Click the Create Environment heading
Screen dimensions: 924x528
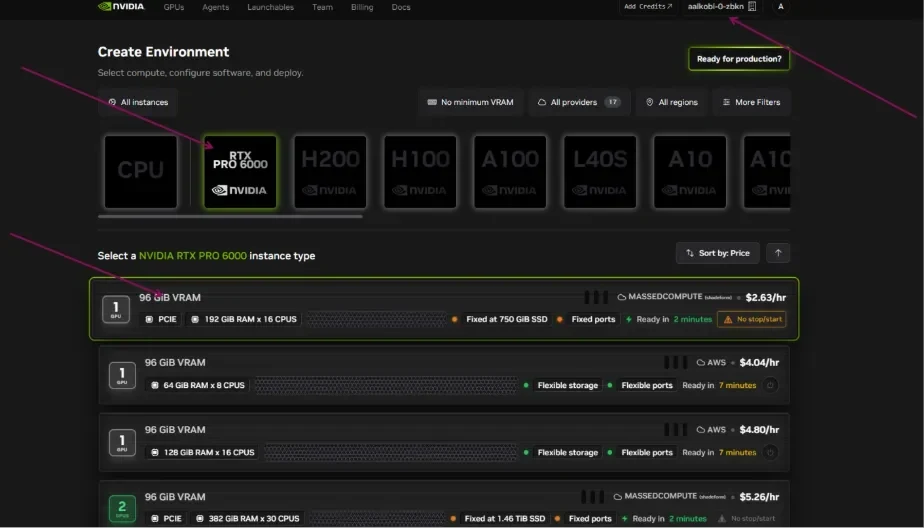[x=163, y=52]
